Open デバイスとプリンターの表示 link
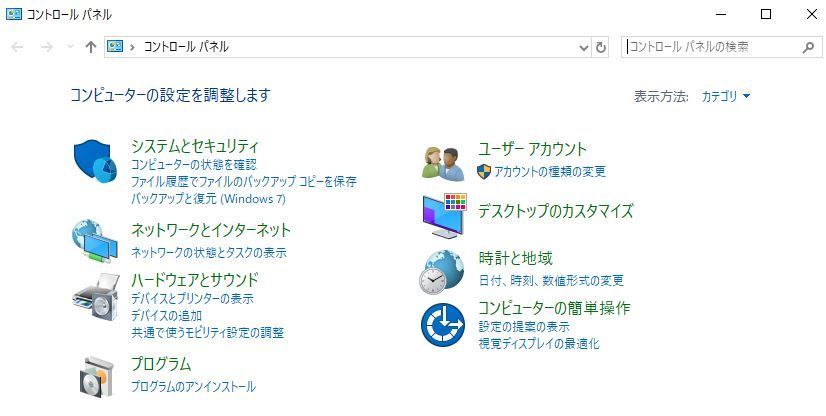This screenshot has width=826, height=416. click(192, 299)
